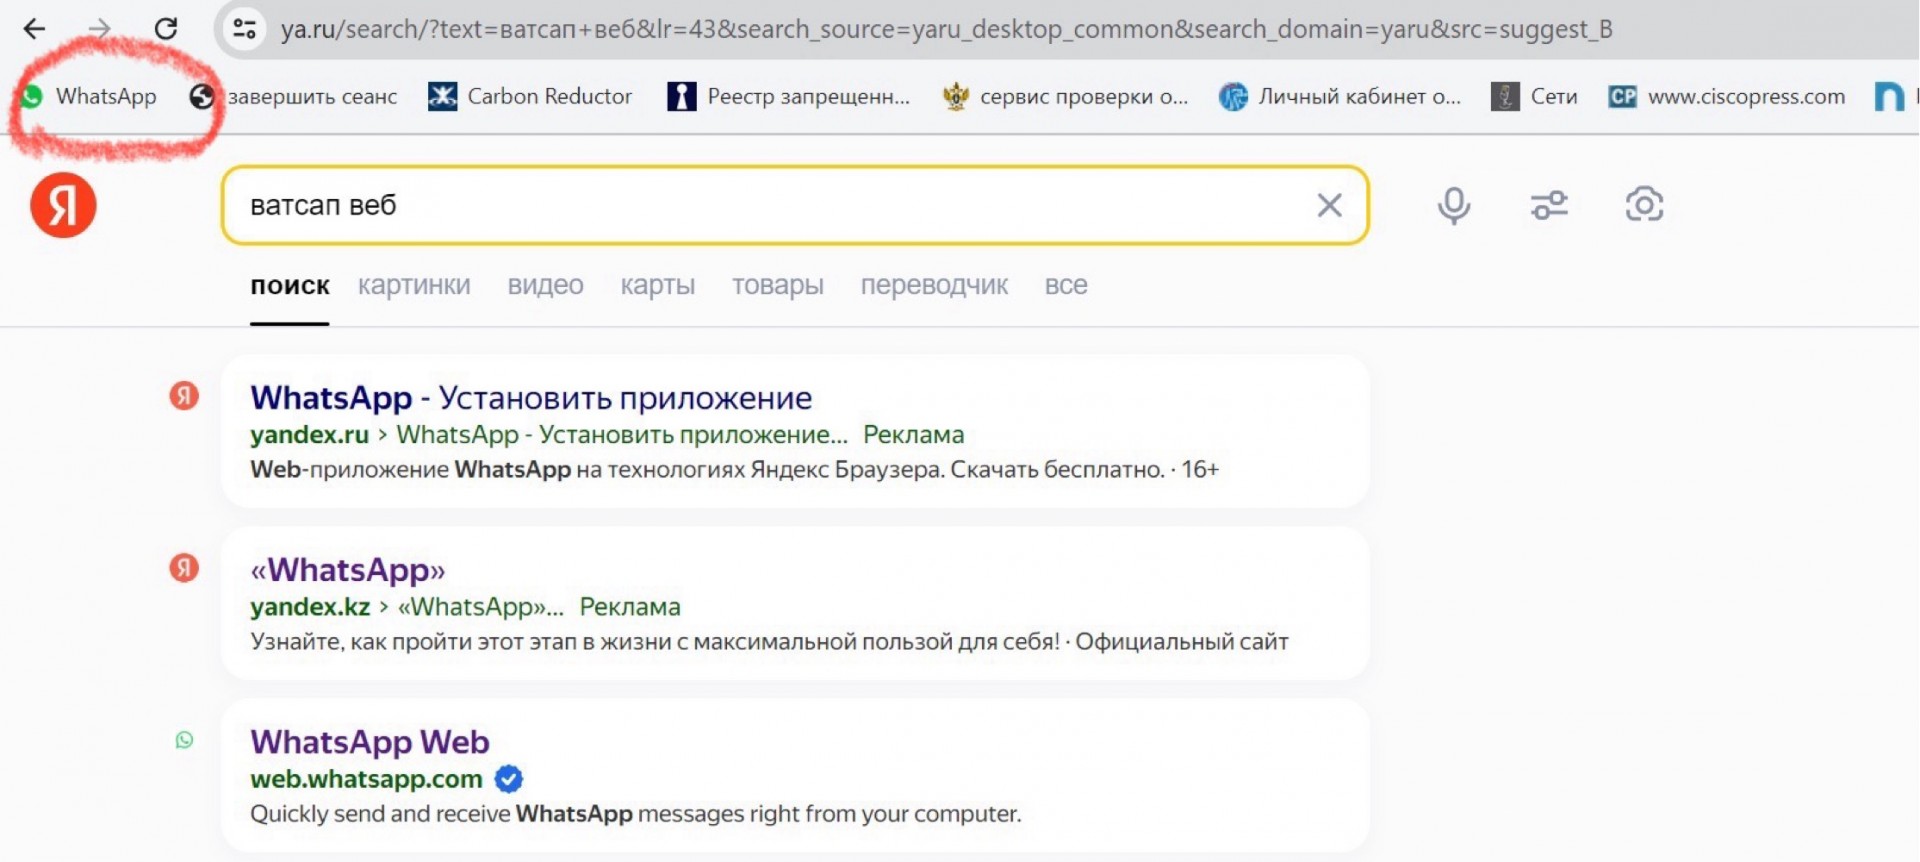The height and width of the screenshot is (862, 1920).
Task: Click the Yandex logo
Action: (x=63, y=205)
